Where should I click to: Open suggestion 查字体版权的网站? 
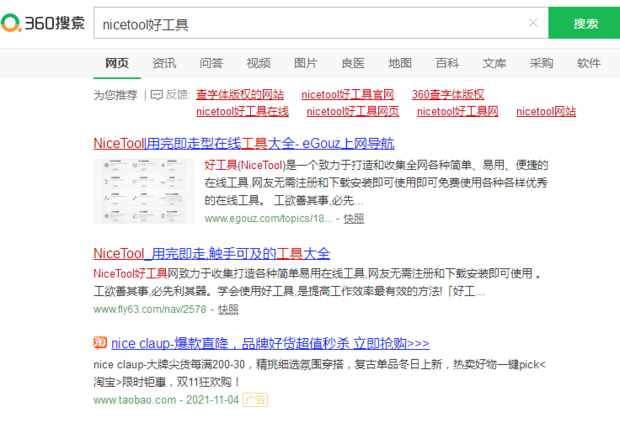click(240, 94)
